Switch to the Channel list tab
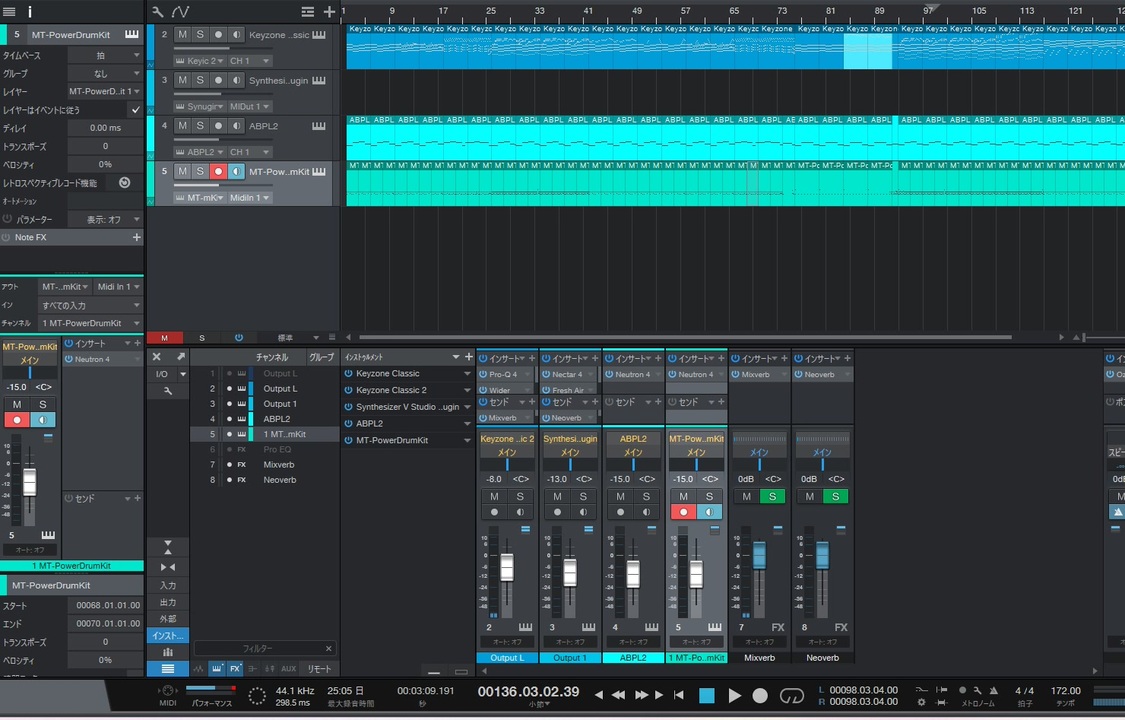Viewport: 1125px width, 720px height. point(272,357)
